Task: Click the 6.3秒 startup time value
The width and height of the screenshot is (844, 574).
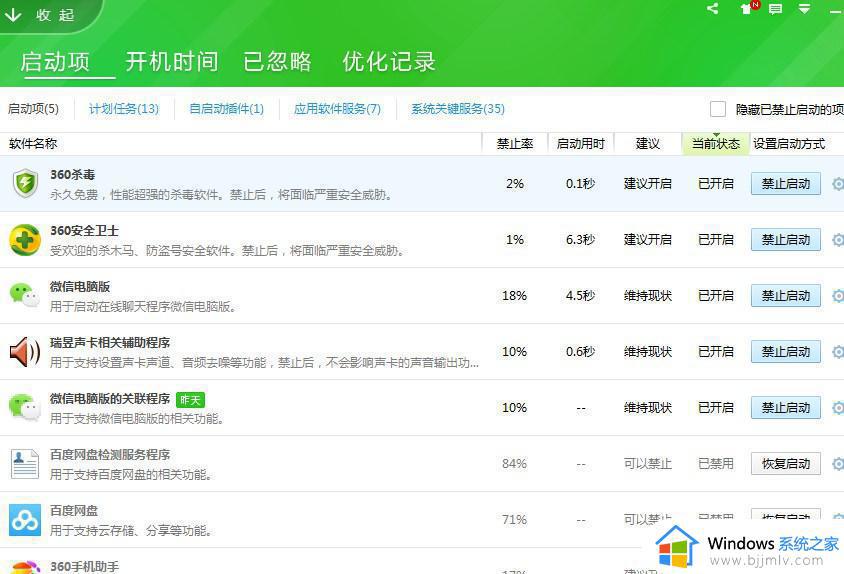Action: tap(580, 240)
